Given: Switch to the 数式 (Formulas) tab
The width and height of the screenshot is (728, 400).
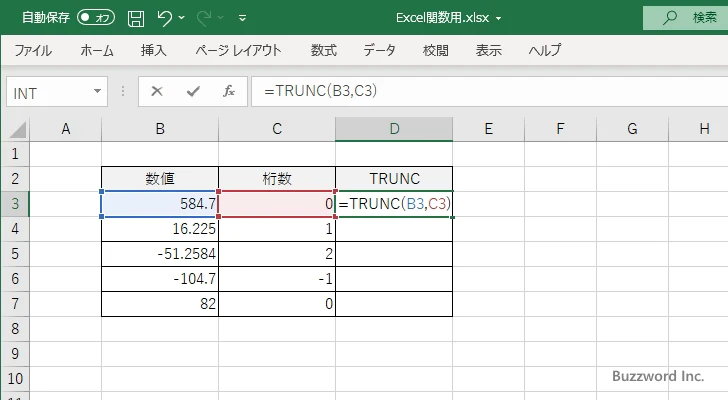Looking at the screenshot, I should pos(324,50).
